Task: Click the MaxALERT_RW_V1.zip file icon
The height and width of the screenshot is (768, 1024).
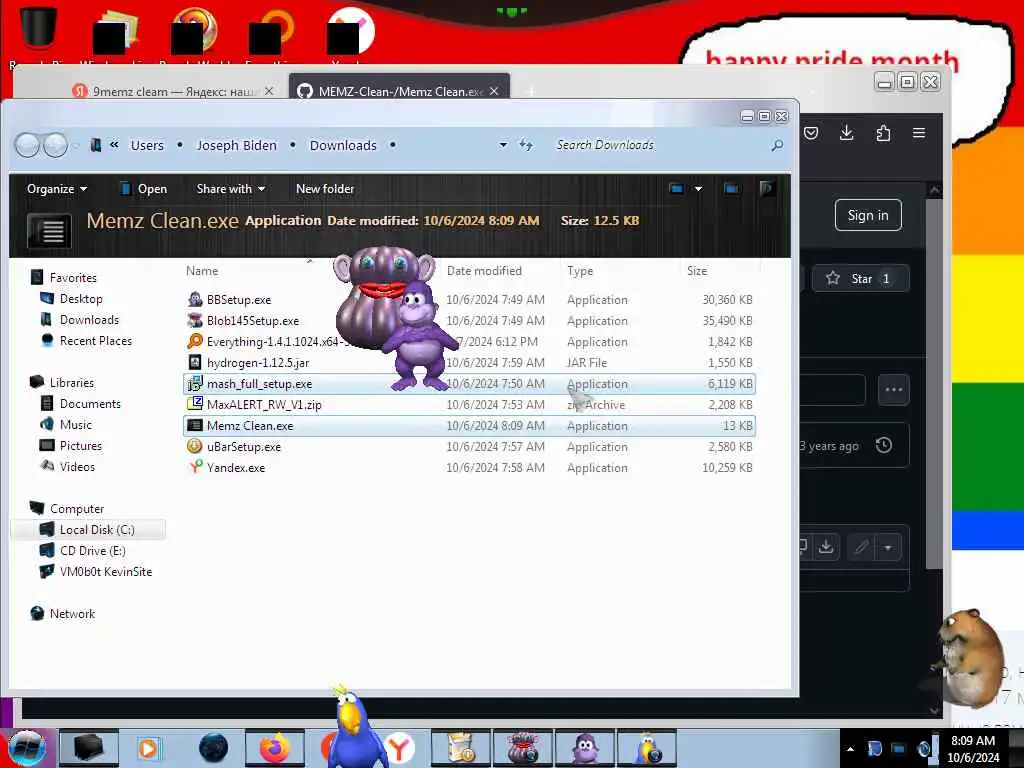Action: coord(195,404)
